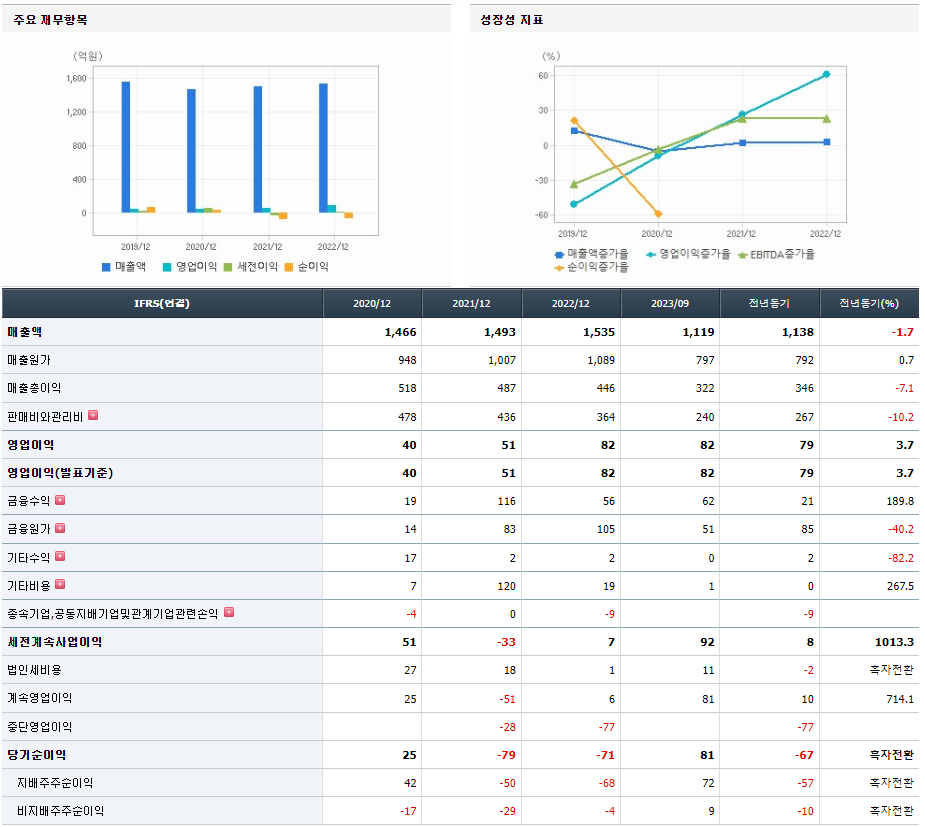The image size is (925, 827).
Task: Click the 지배주주순이익 row label
Action: tap(55, 783)
